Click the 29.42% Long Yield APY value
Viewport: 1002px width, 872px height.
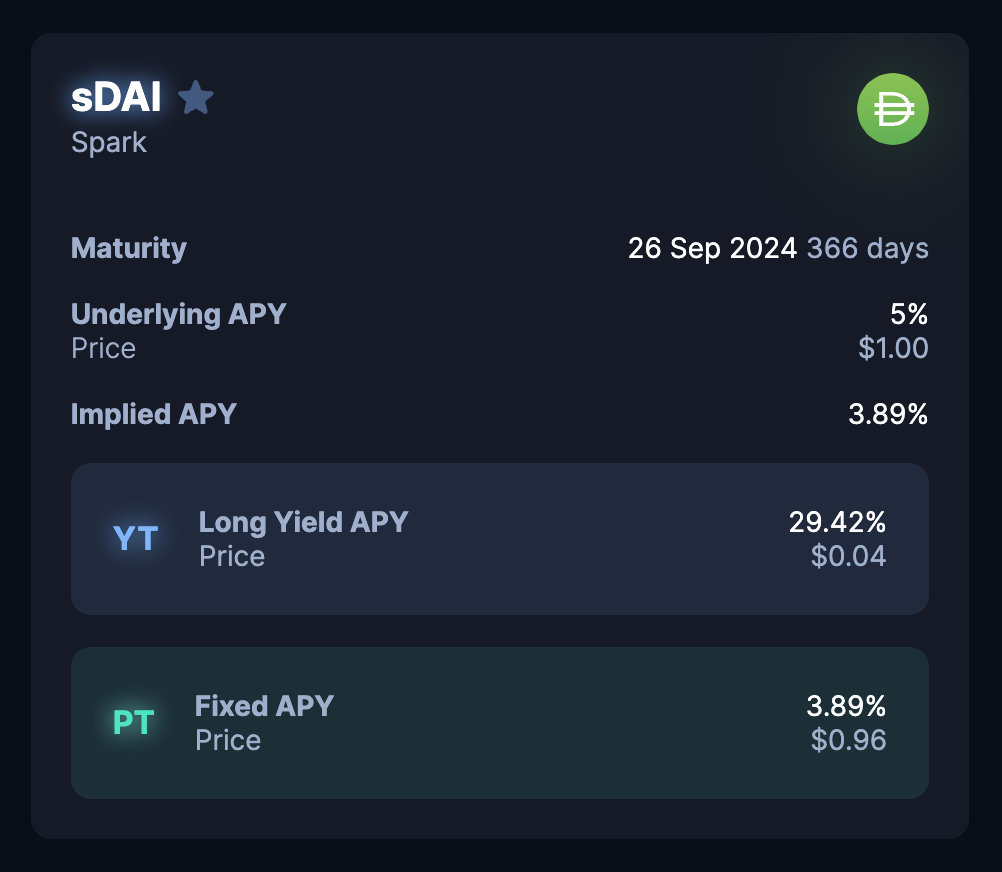click(x=837, y=522)
